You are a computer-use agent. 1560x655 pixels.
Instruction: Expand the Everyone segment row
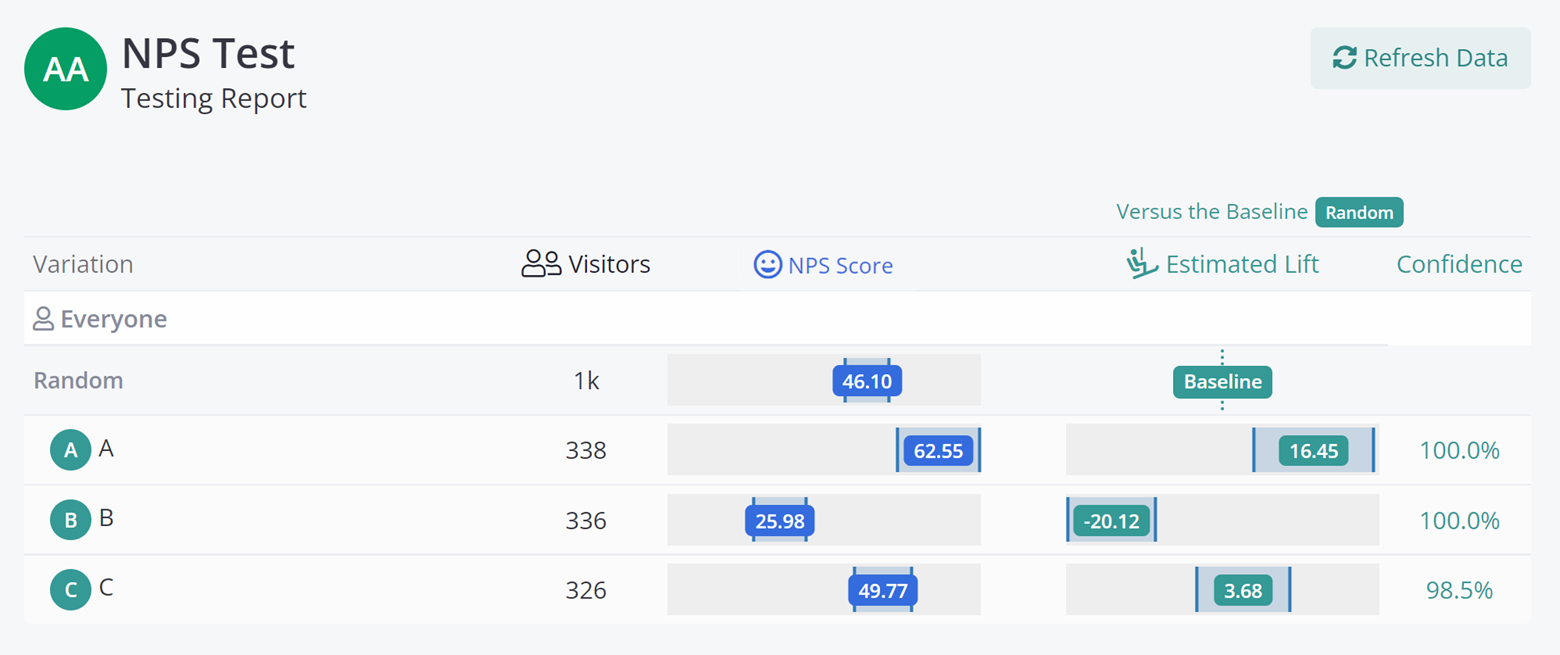[x=113, y=320]
